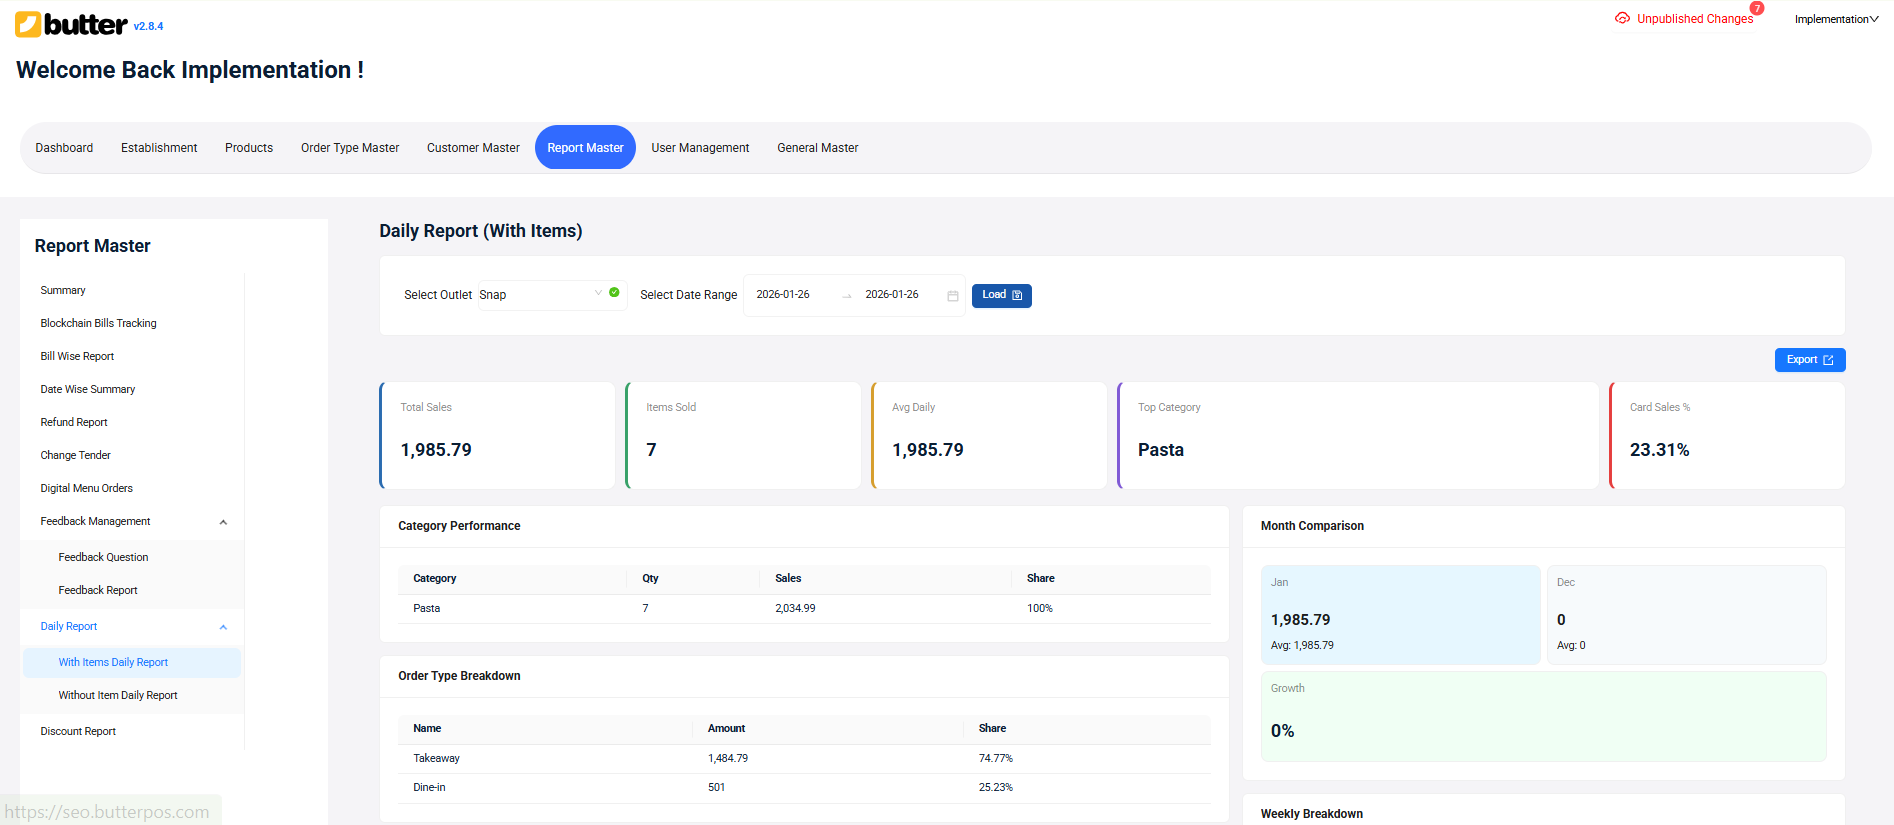Collapse the Daily Report submenu chevron

coord(223,627)
